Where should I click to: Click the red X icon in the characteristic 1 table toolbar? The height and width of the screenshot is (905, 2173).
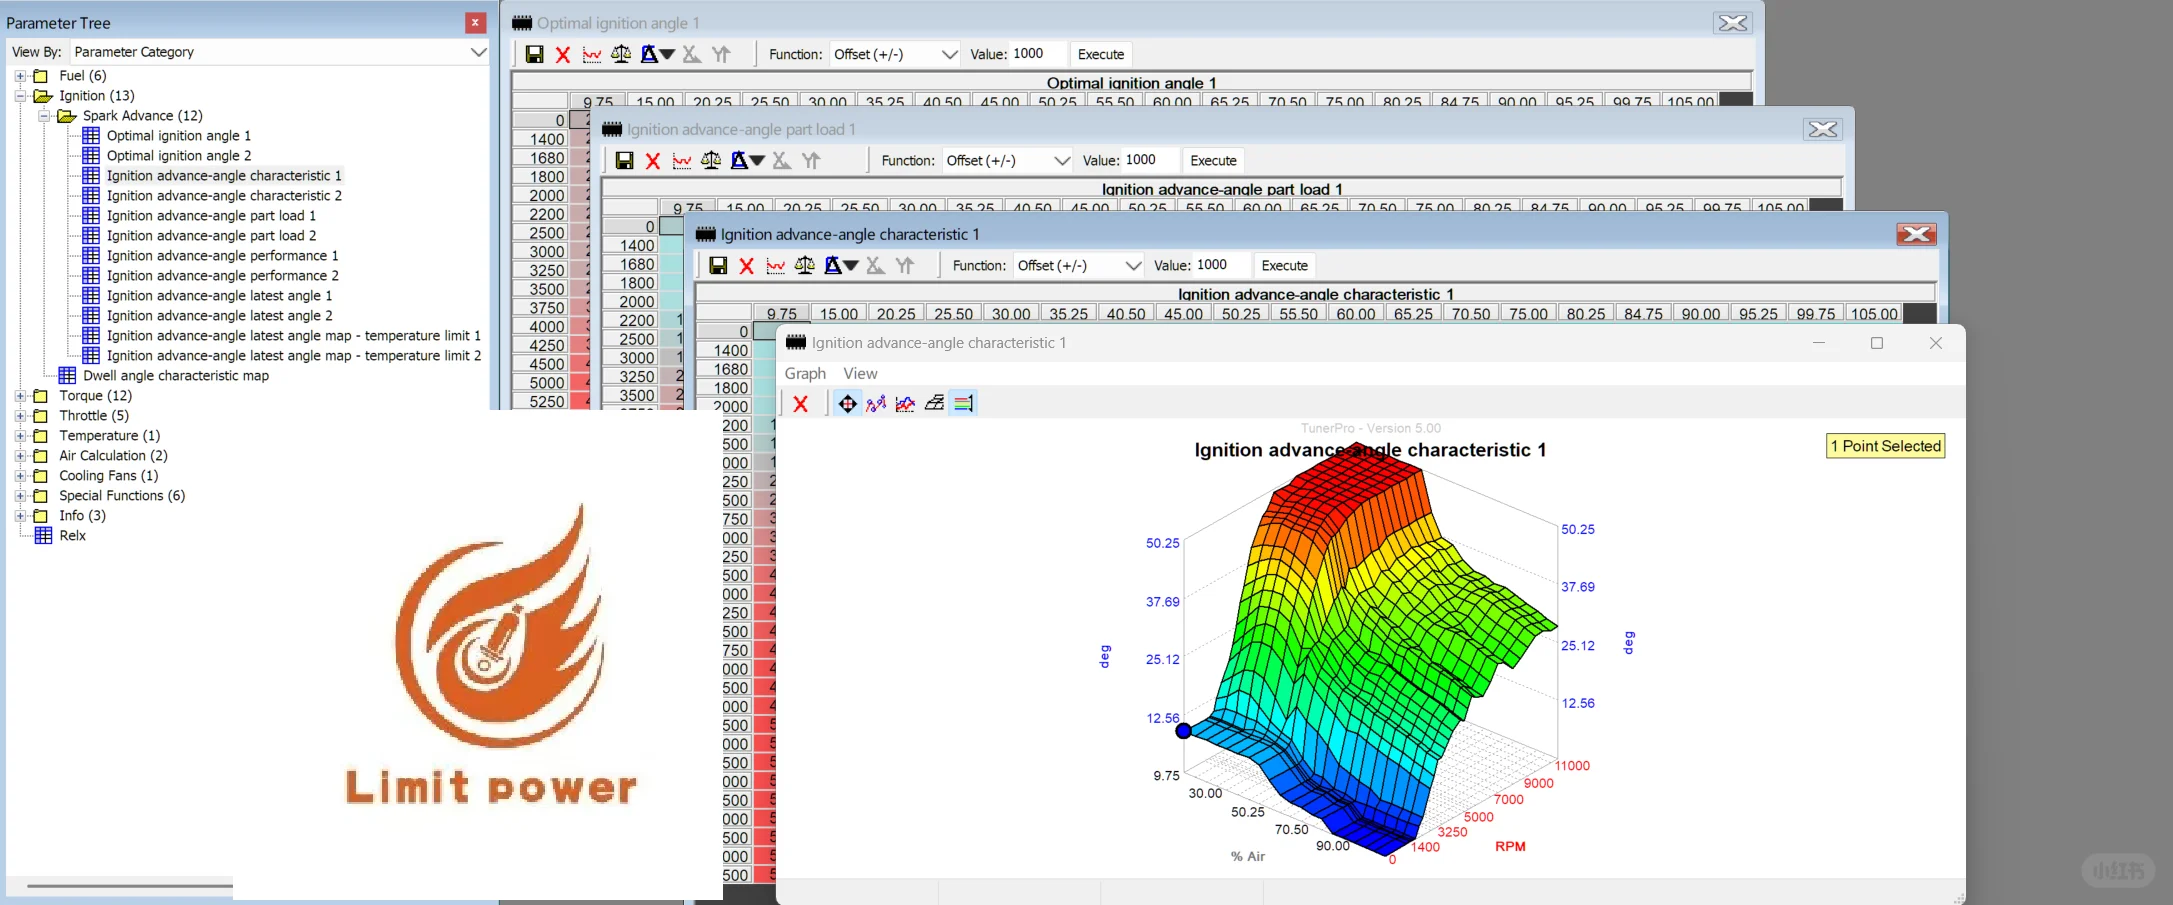(746, 265)
